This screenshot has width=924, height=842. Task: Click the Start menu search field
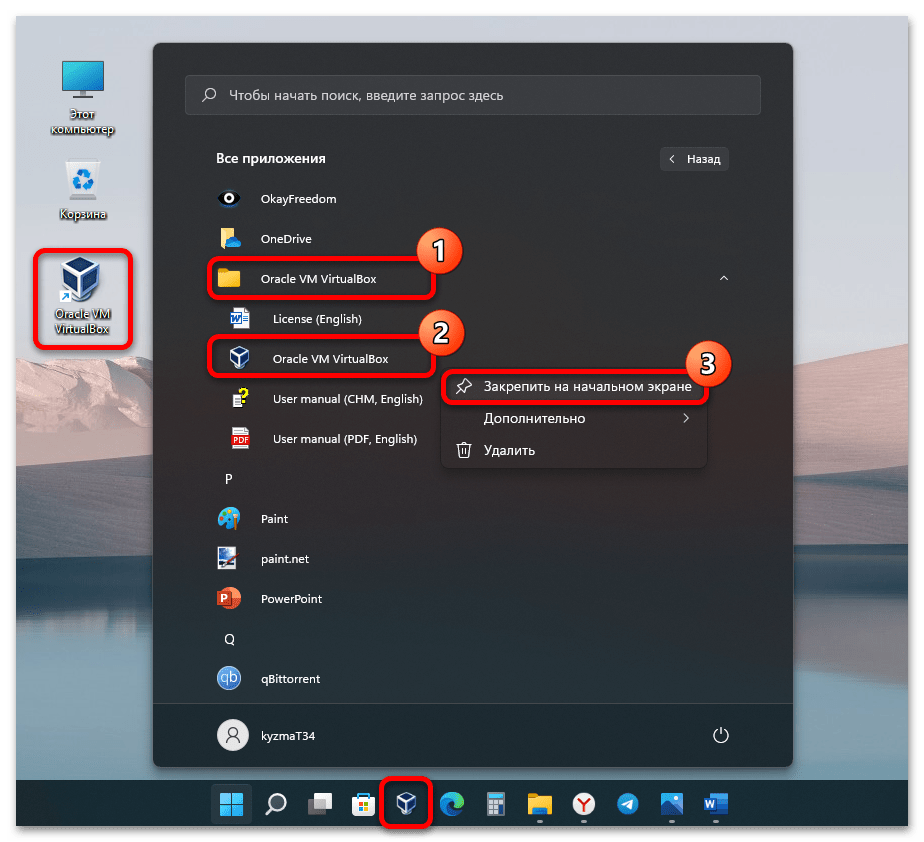(x=473, y=95)
